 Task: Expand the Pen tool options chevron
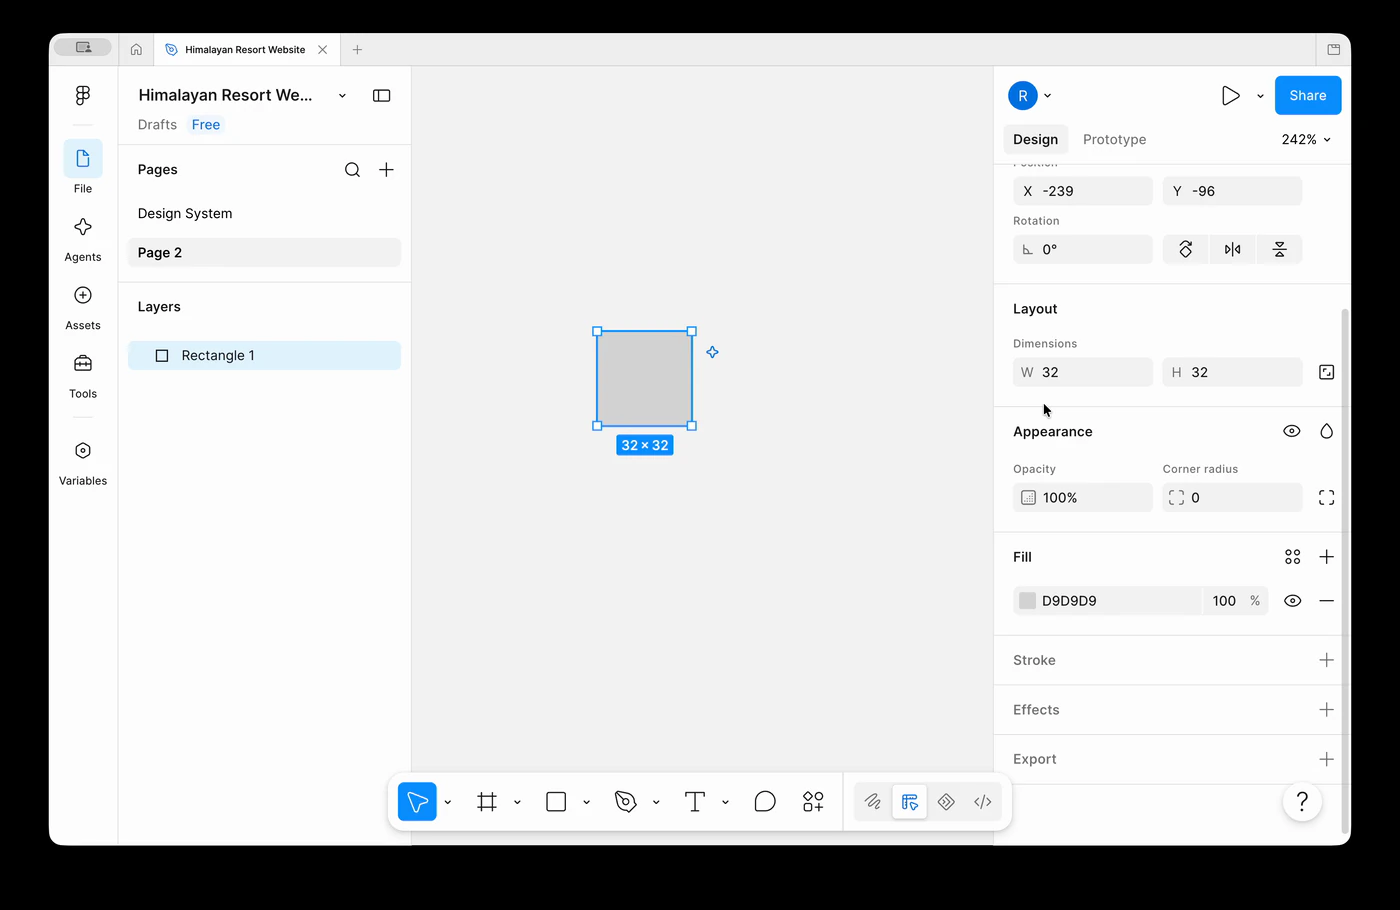(x=656, y=801)
